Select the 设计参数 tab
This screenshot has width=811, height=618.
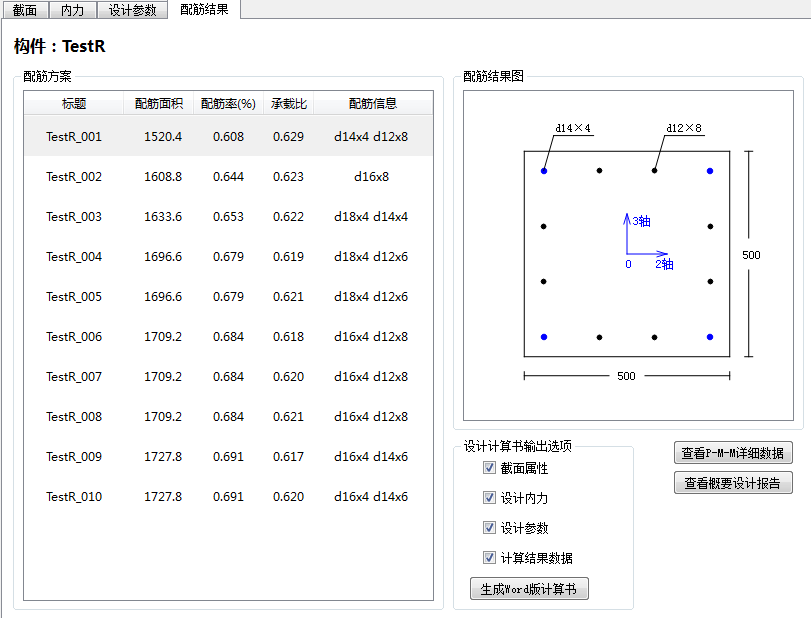click(133, 10)
